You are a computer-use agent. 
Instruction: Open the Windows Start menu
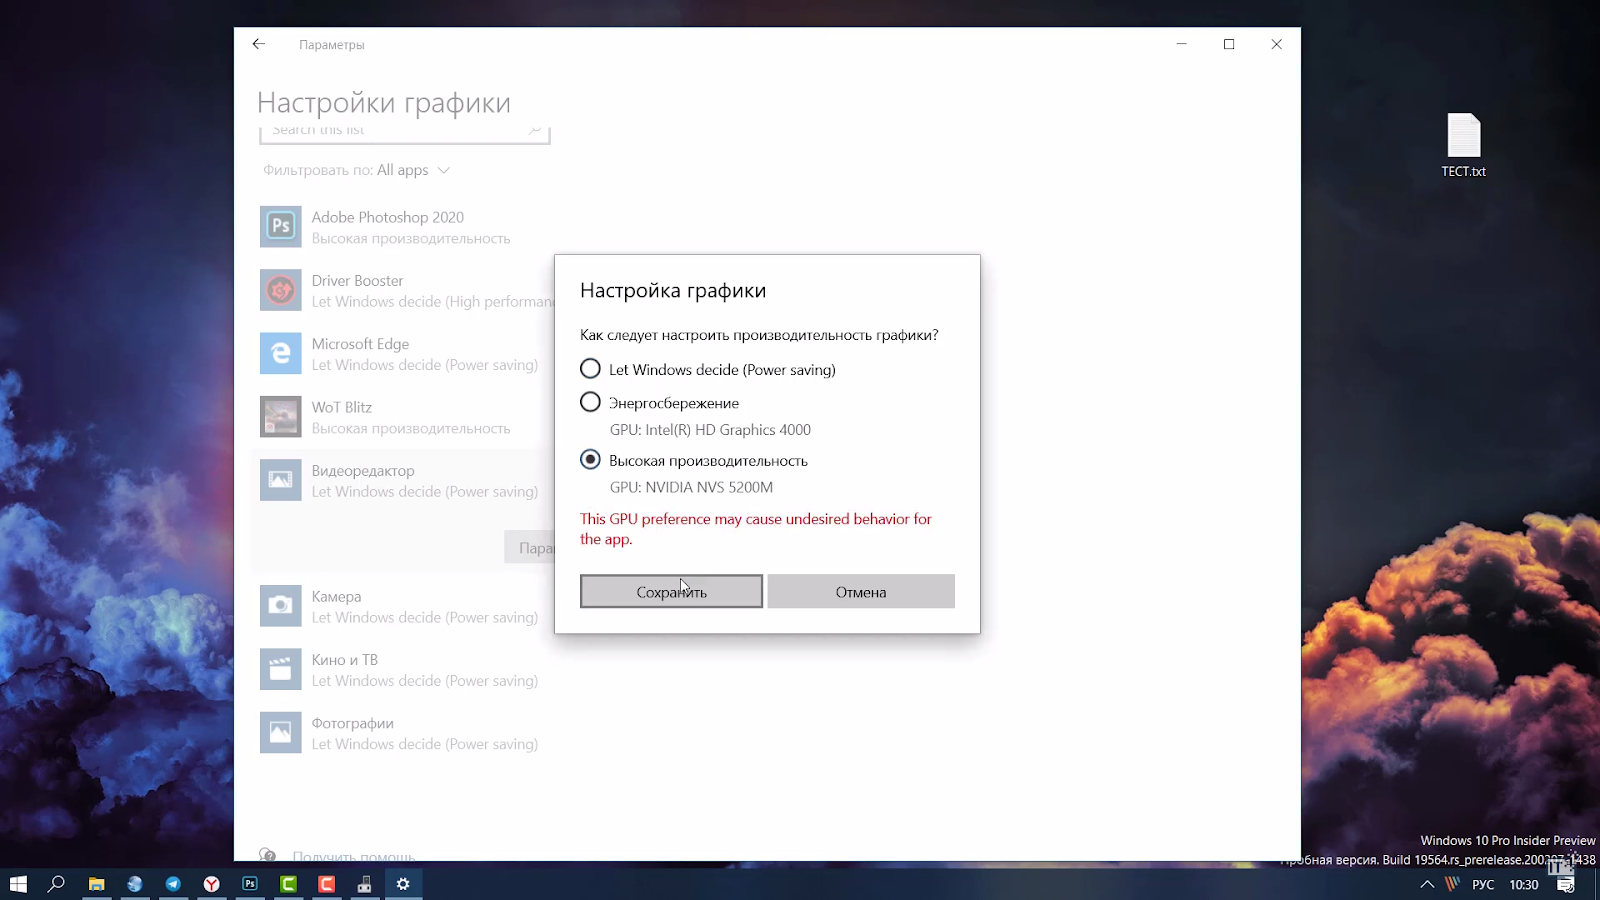[x=18, y=884]
